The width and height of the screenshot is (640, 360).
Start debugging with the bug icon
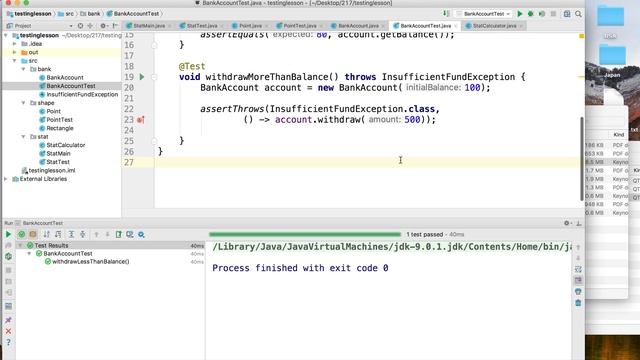[x=531, y=14]
